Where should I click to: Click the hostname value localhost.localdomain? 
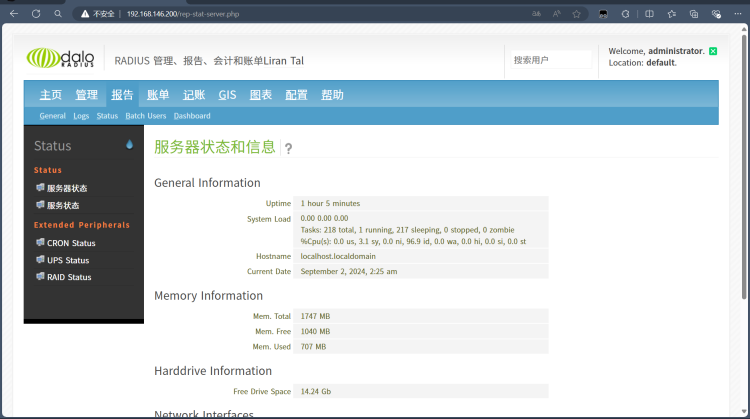pyautogui.click(x=338, y=256)
